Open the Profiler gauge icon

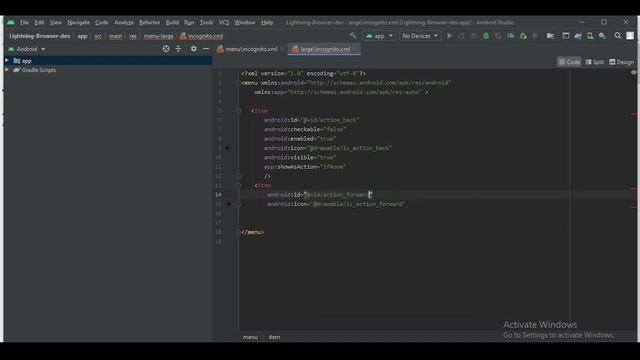(510, 36)
